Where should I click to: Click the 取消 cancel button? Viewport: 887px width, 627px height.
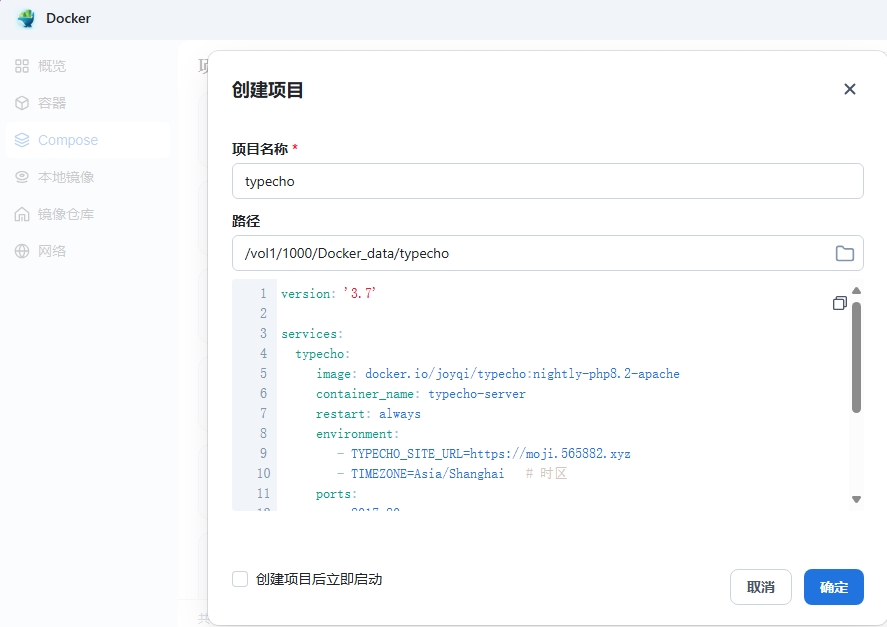760,587
